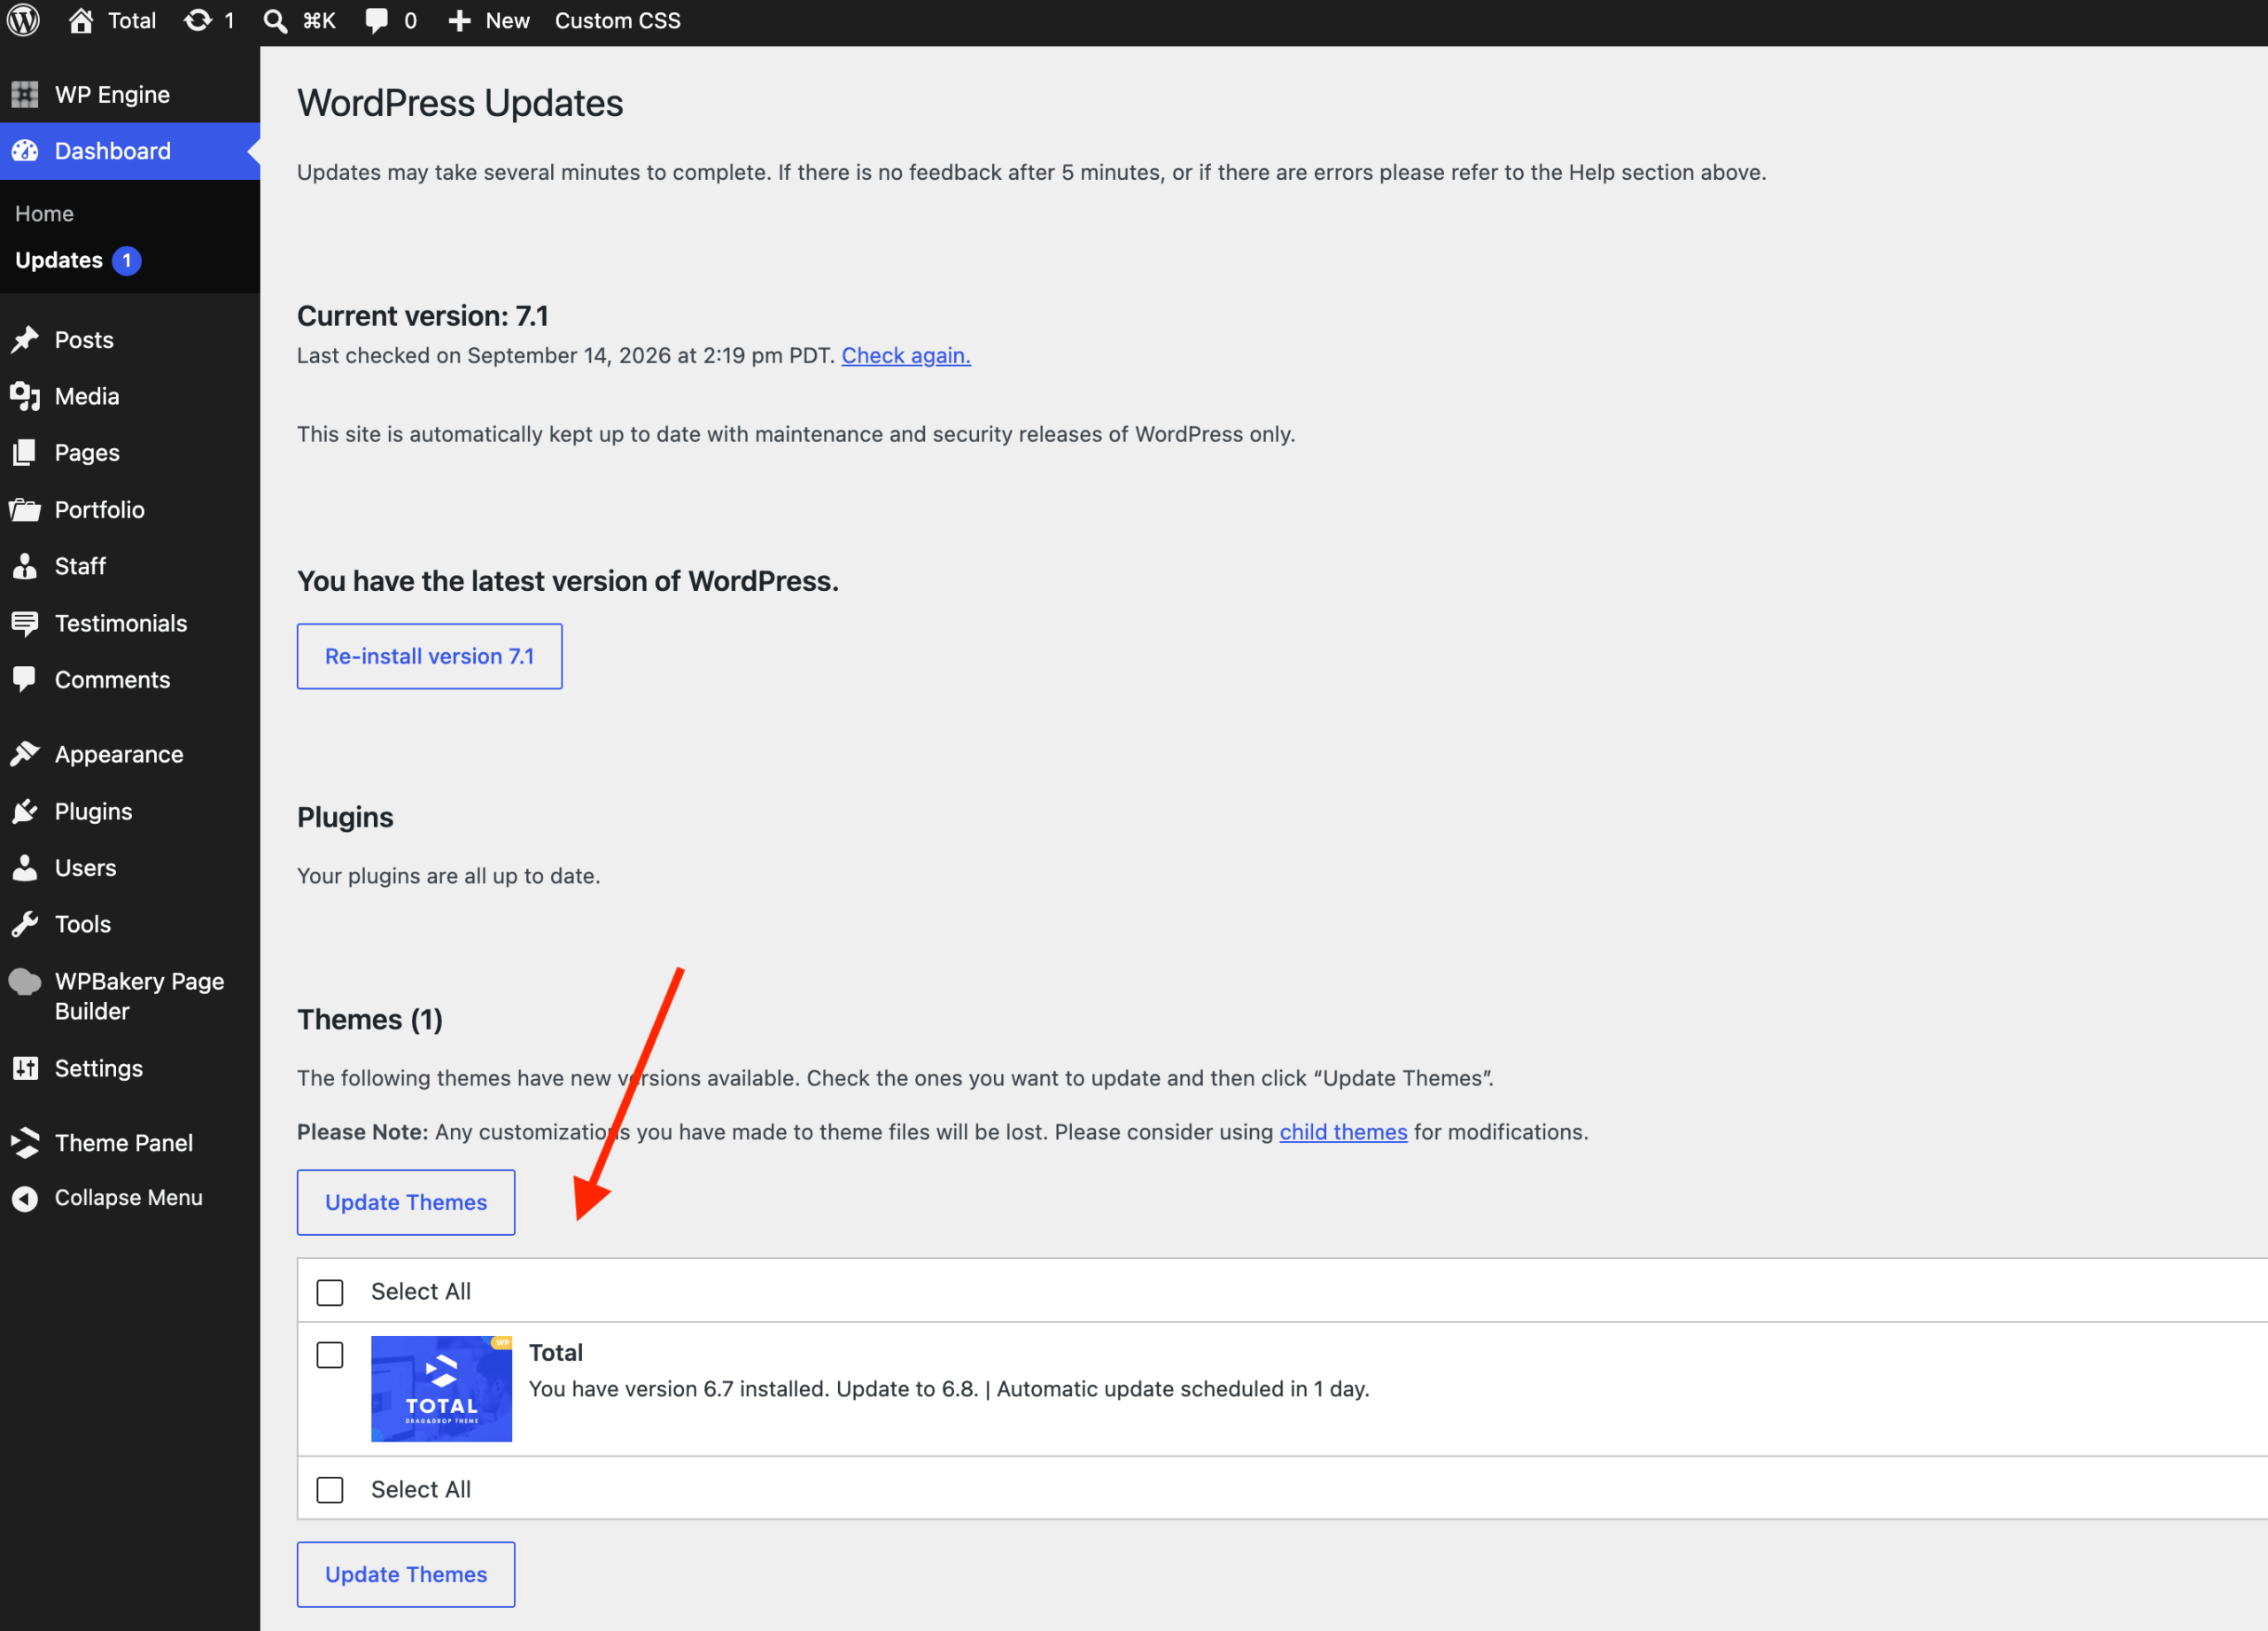Viewport: 2268px width, 1631px height.
Task: Open Posts pin icon
Action: (x=25, y=340)
